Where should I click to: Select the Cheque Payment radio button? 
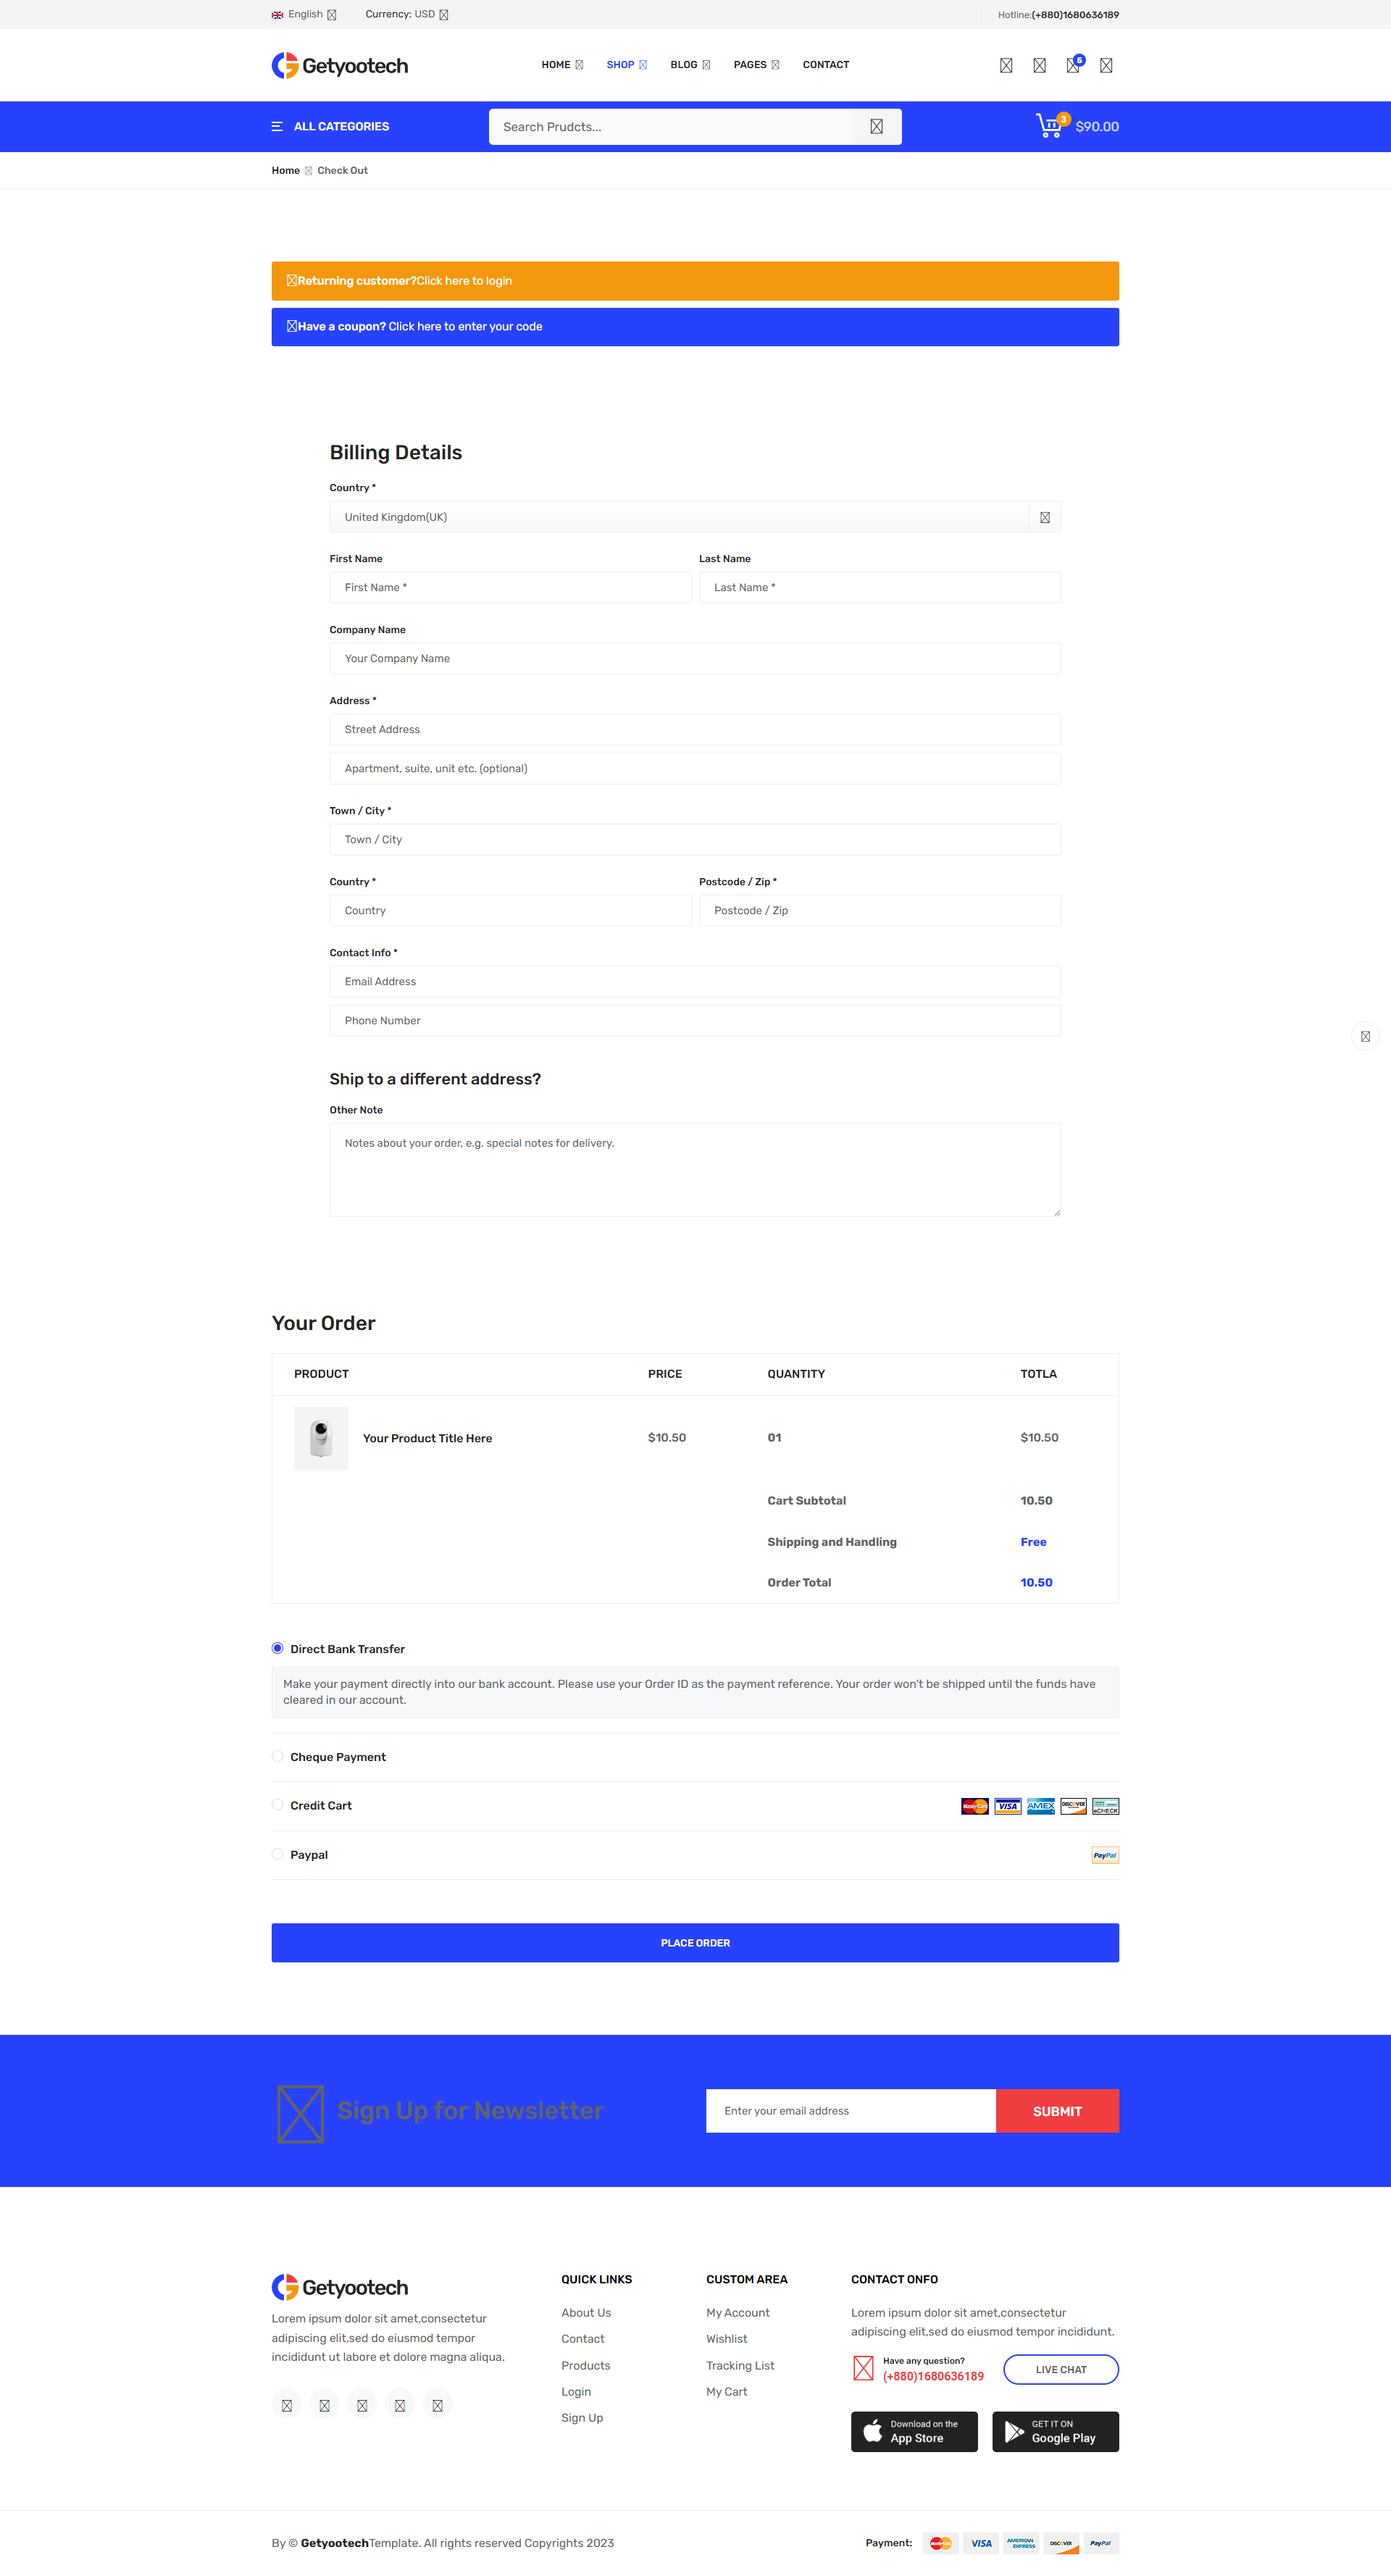(x=278, y=1756)
